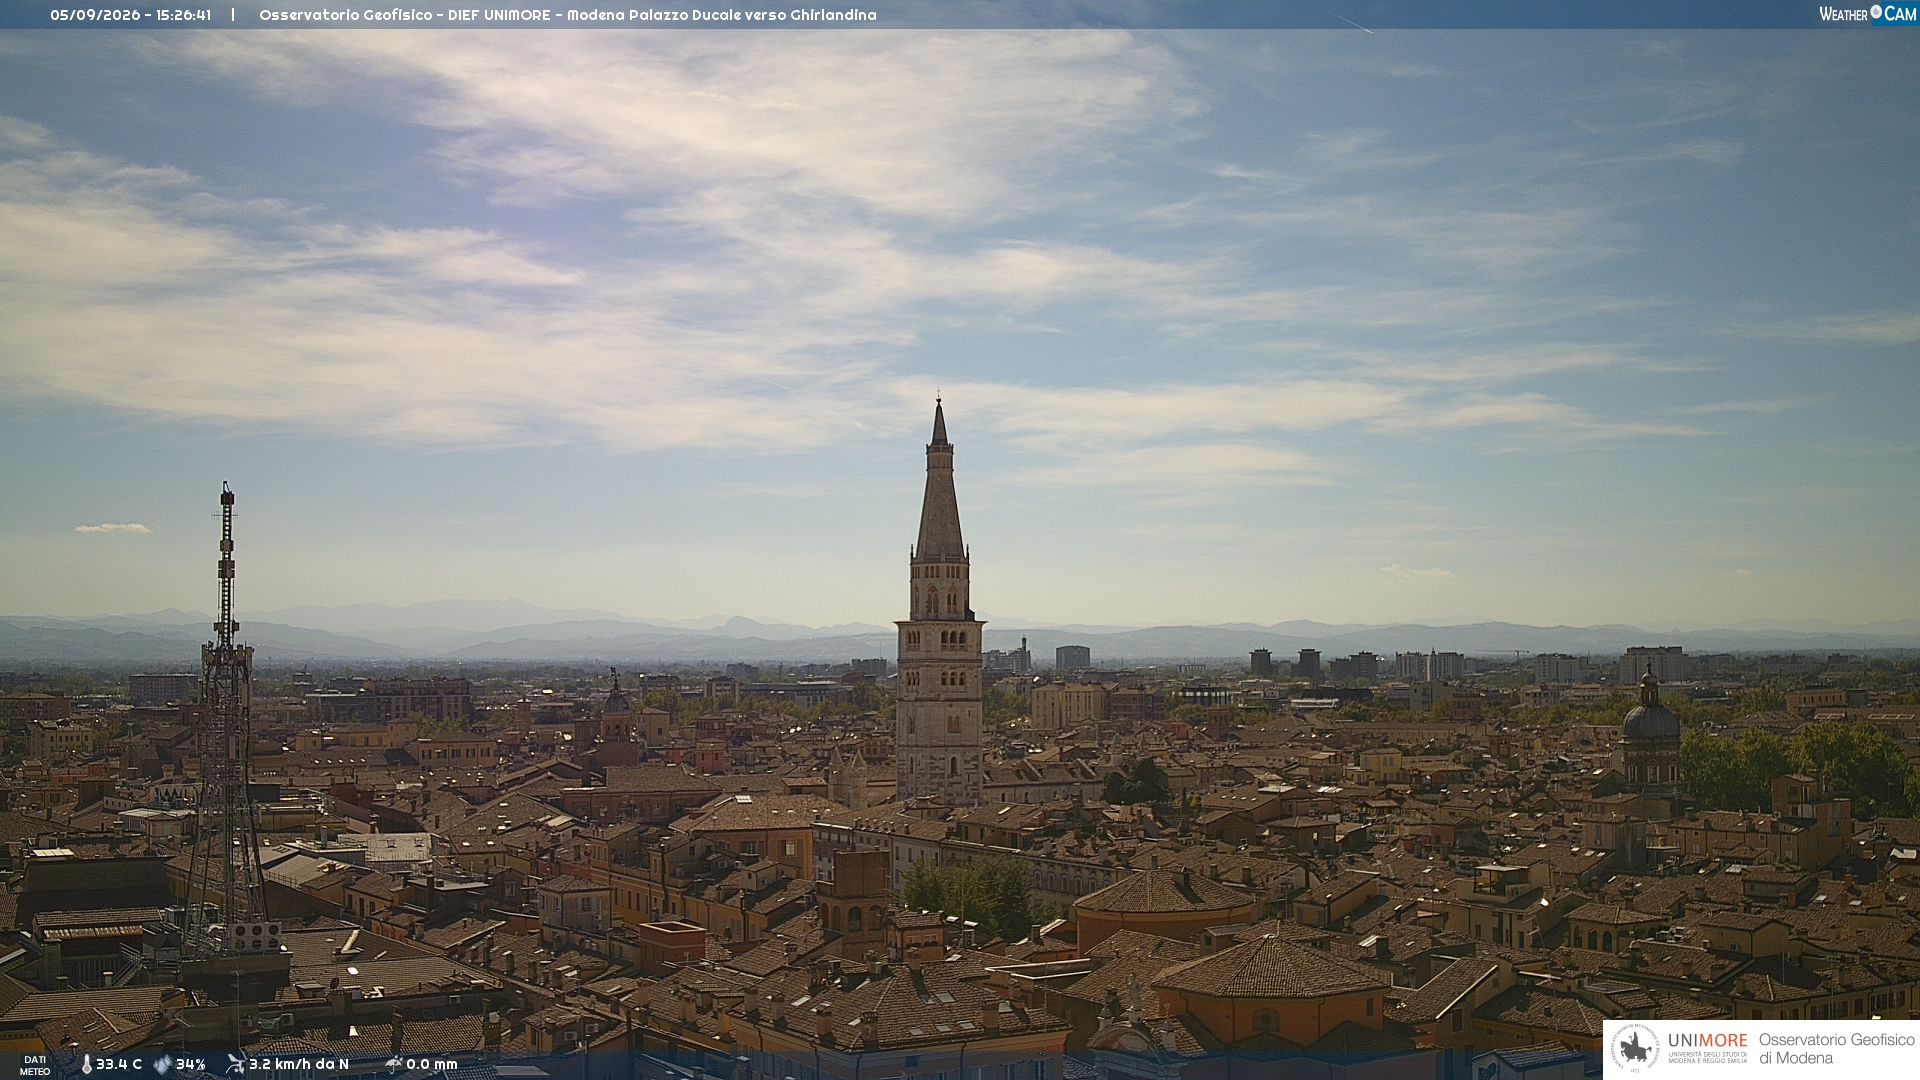Click the 15:26:41 time display

click(183, 15)
